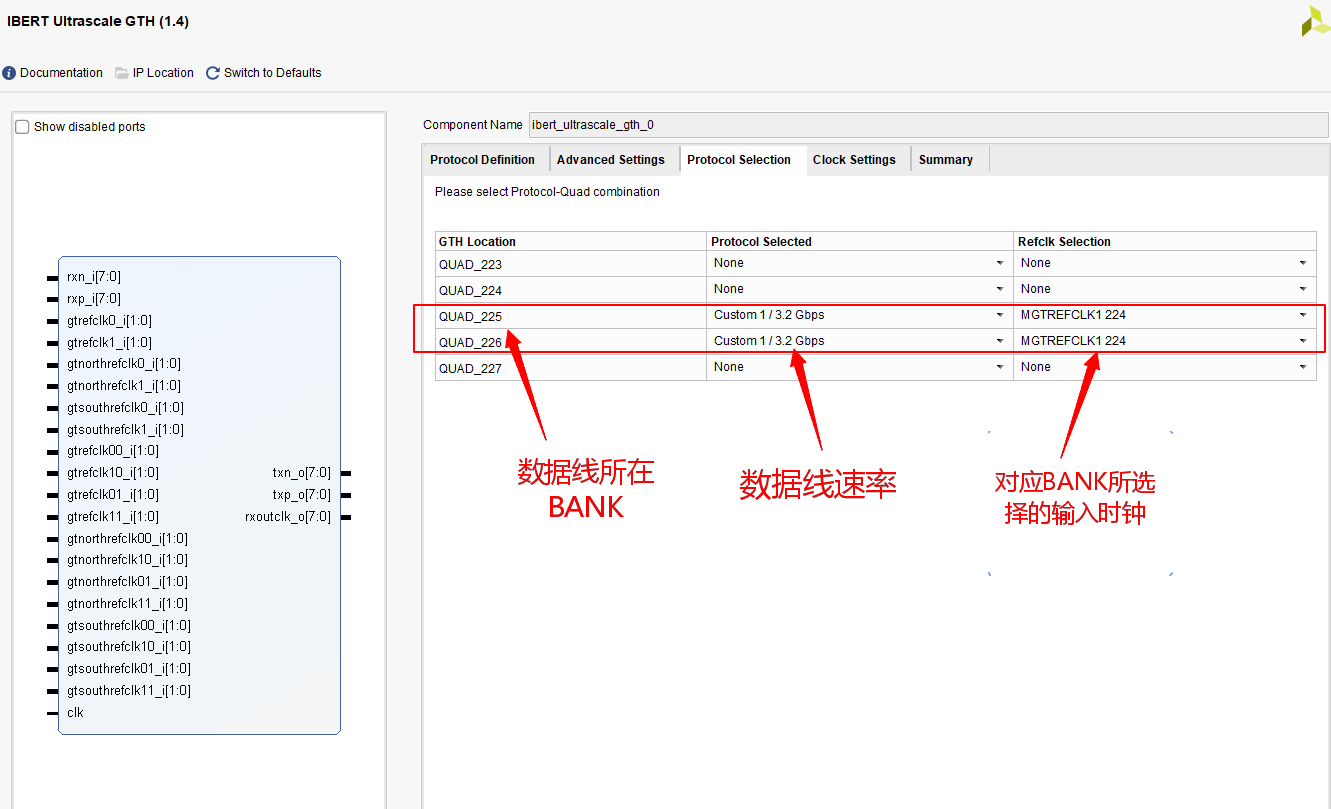This screenshot has width=1331, height=809.
Task: Open QUAD_225 Custom 1 / 3.2 Gbps protocol dropdown
Action: (999, 314)
